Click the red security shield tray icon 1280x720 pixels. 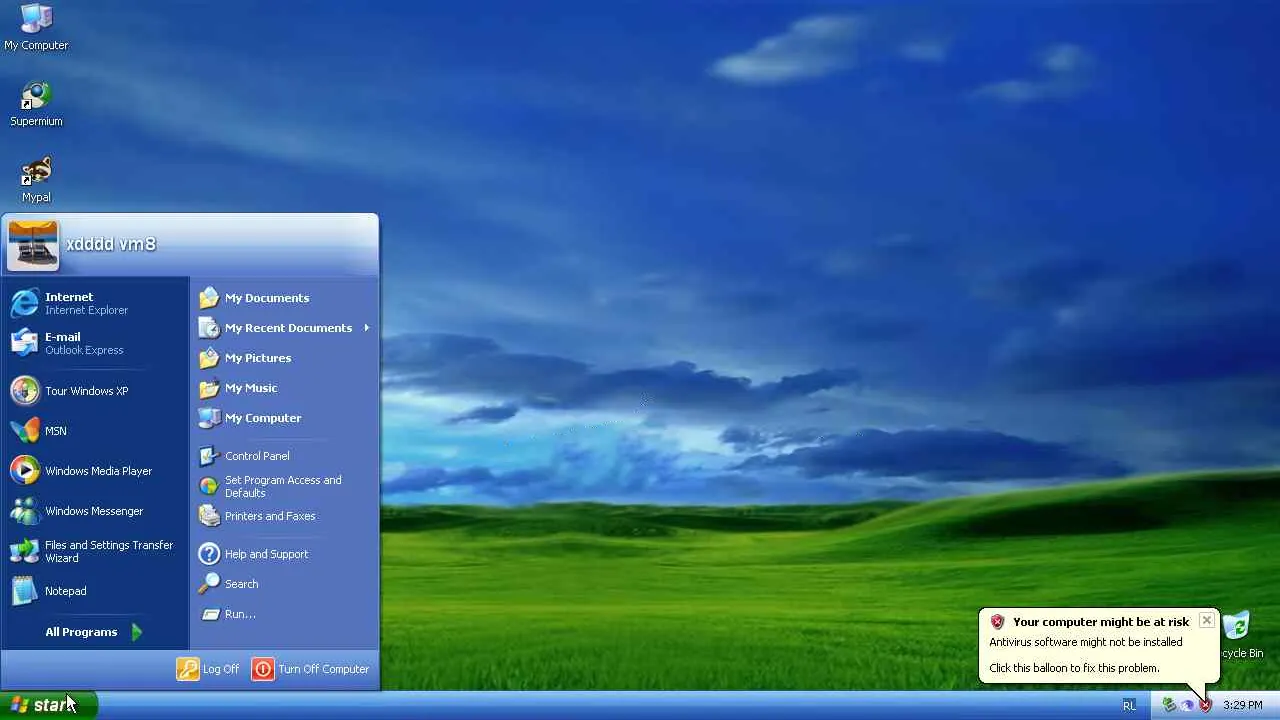tap(1205, 705)
